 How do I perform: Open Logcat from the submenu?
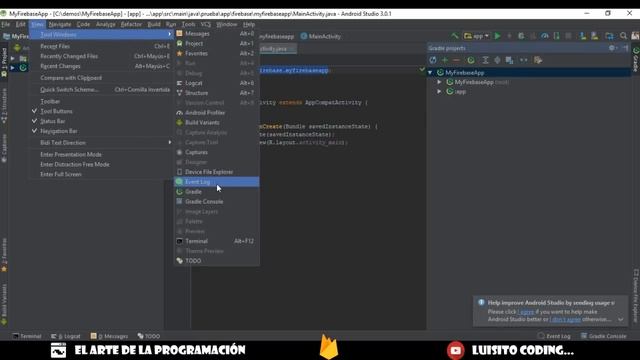(216, 83)
